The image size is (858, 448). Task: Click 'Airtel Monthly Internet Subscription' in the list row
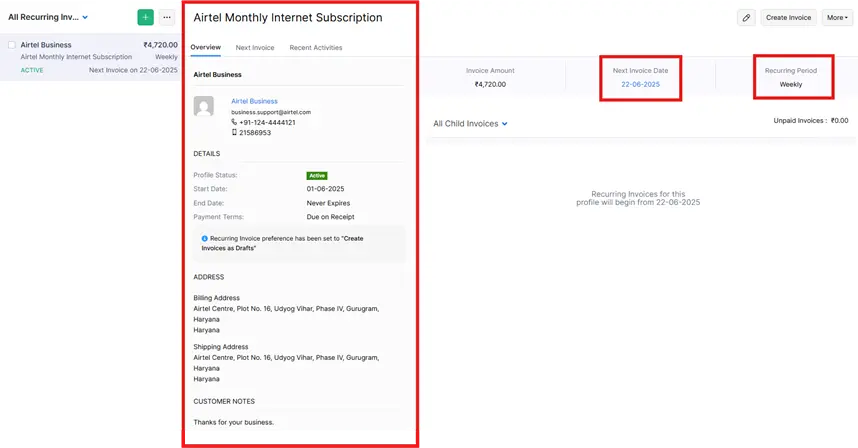click(76, 57)
